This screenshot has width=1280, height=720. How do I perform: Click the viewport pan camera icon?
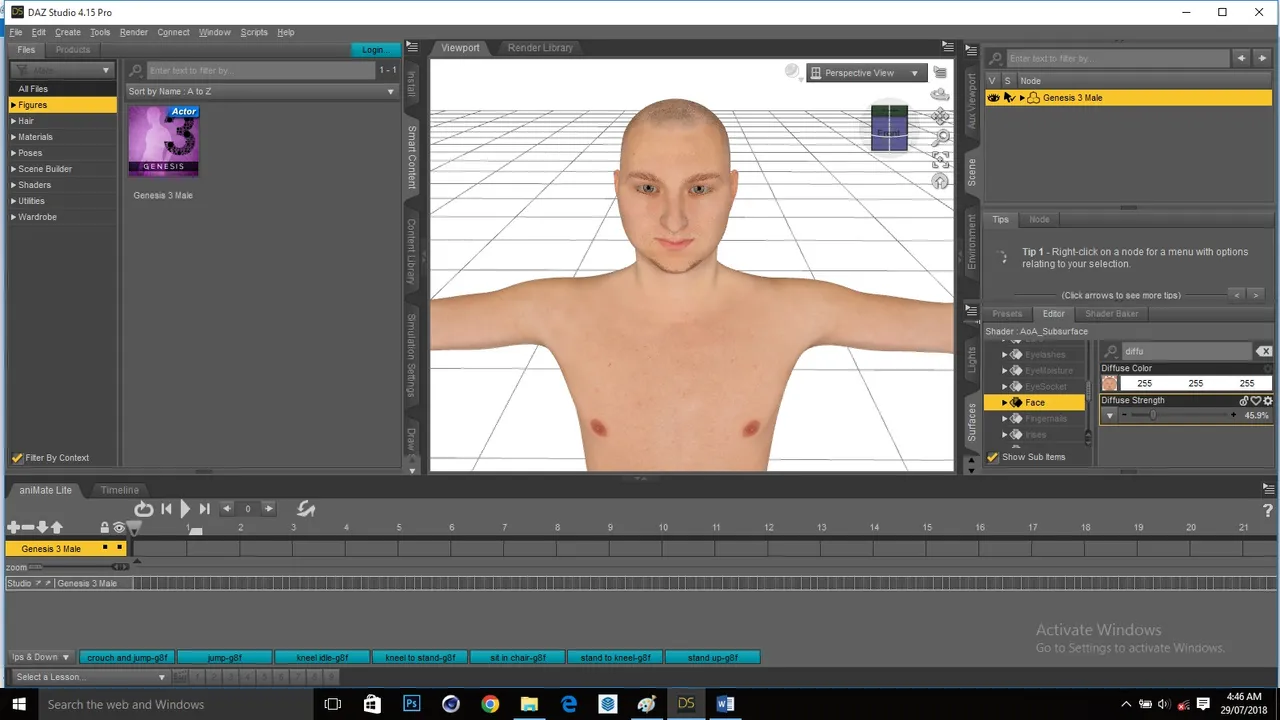click(940, 116)
